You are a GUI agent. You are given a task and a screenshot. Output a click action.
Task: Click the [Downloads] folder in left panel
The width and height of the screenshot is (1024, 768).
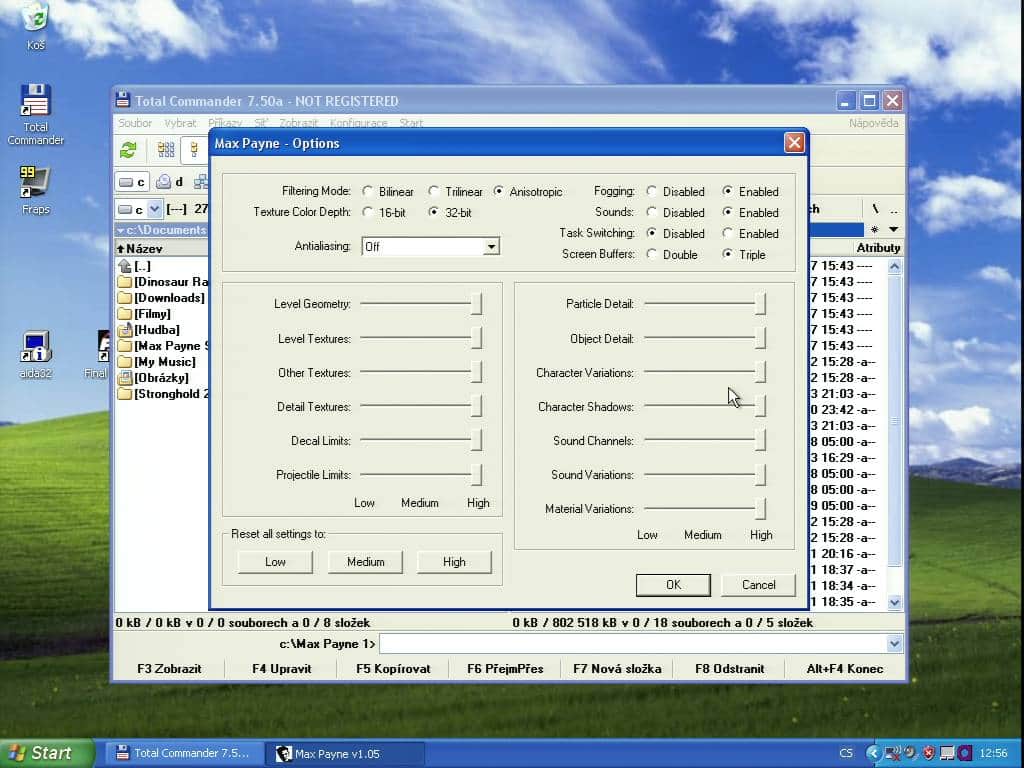pos(161,298)
